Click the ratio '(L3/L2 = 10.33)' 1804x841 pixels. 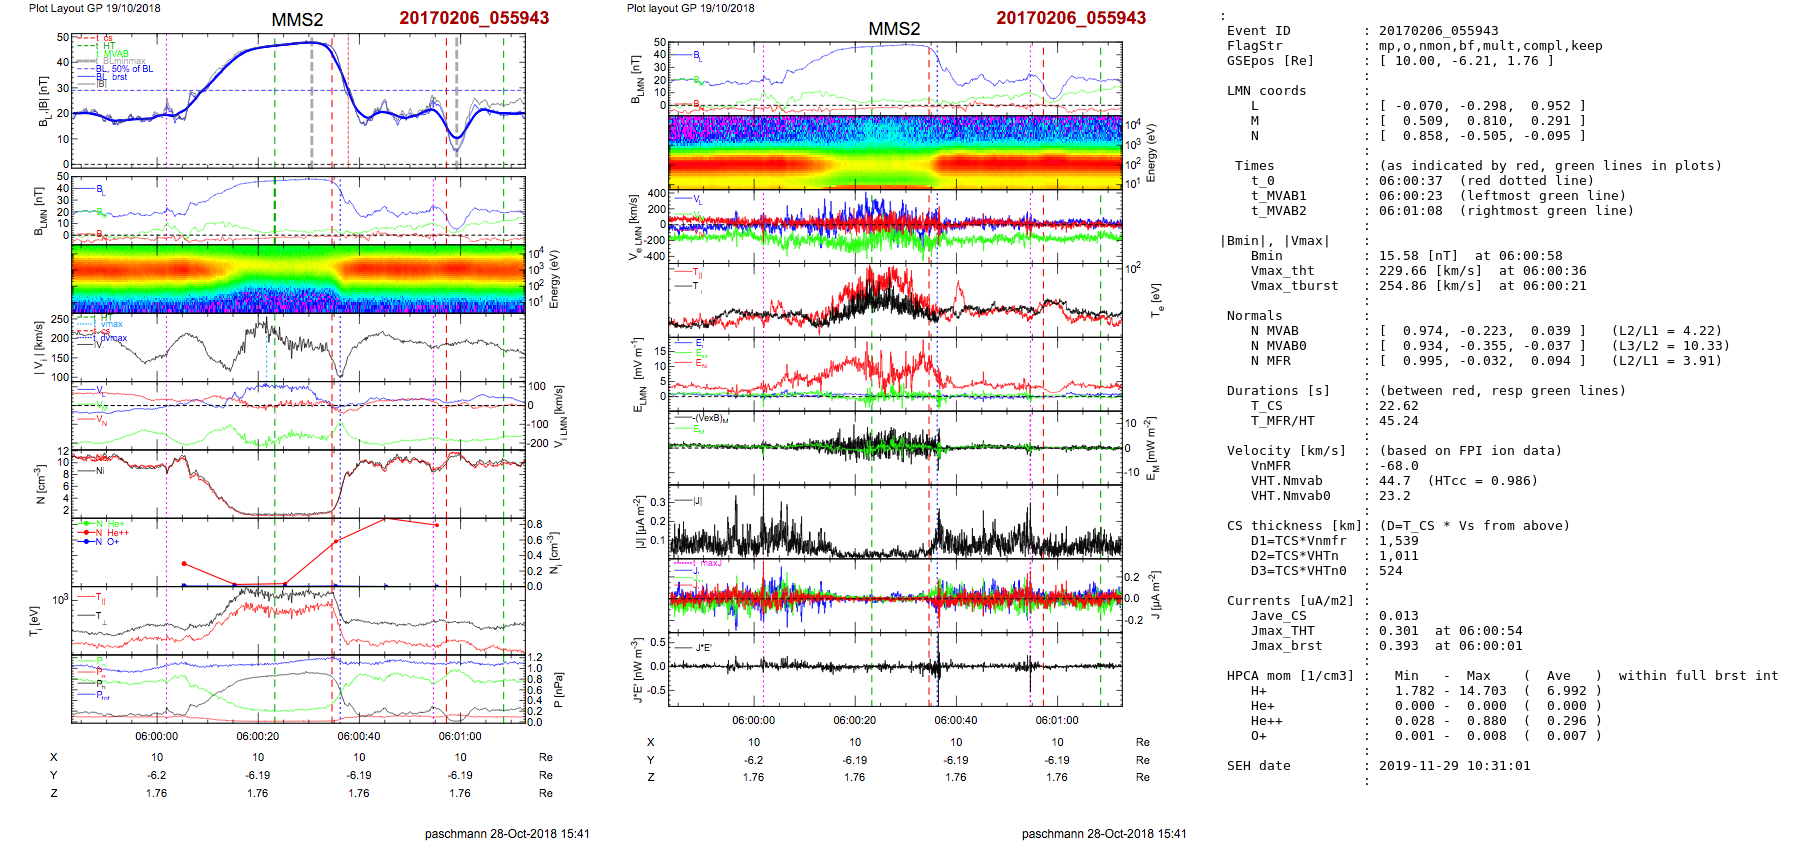click(x=1670, y=346)
